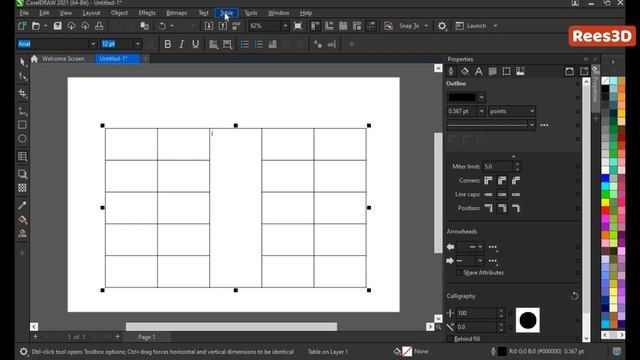Toggle Bold text formatting

click(x=167, y=44)
